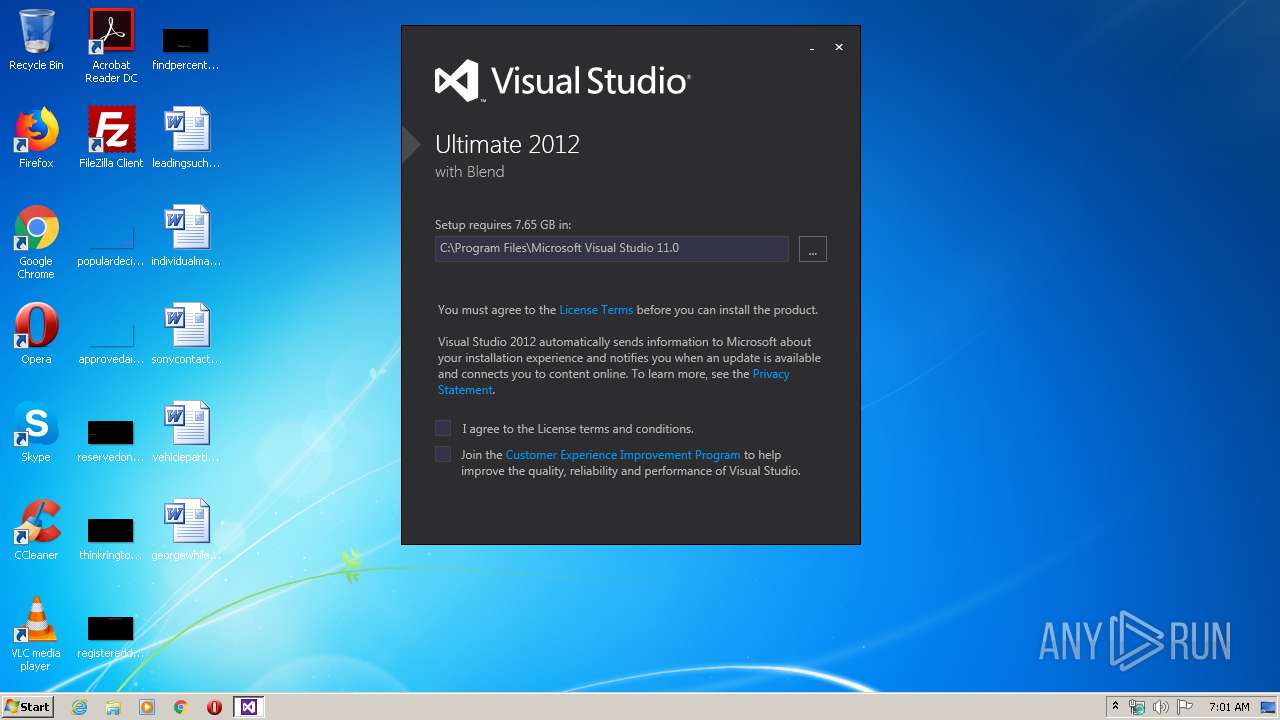
Task: Launch VLC media player from the desktop
Action: [x=36, y=634]
